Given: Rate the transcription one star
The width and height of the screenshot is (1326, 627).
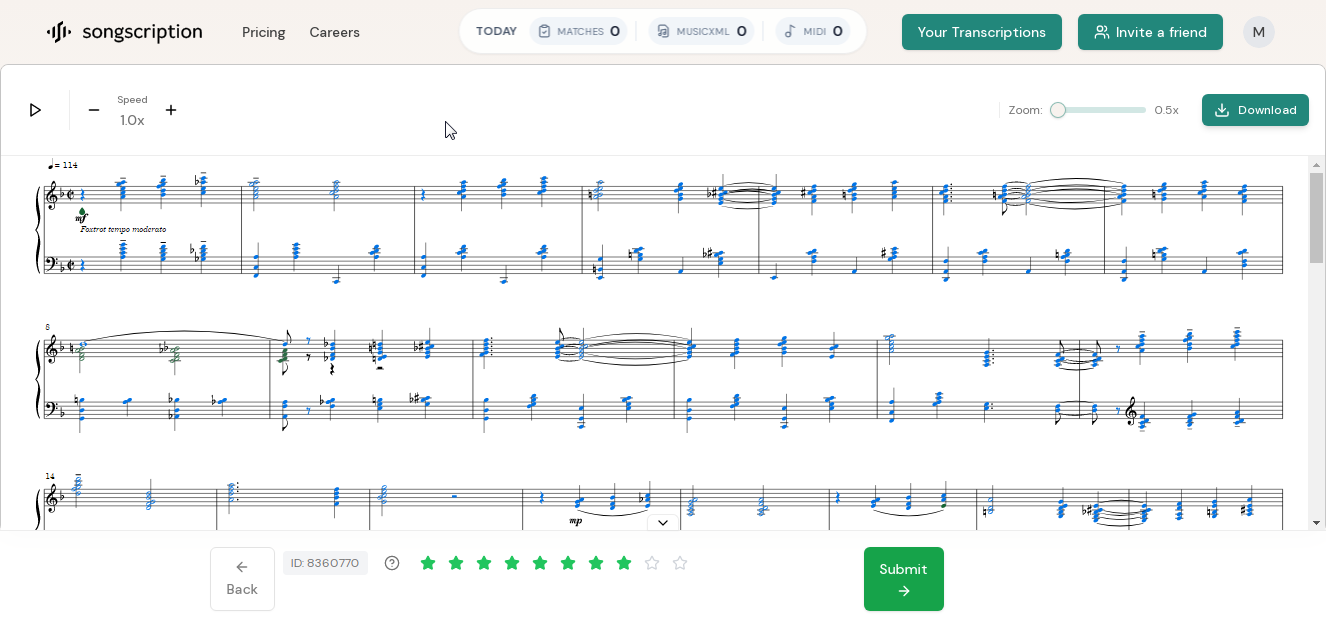Looking at the screenshot, I should tap(428, 563).
